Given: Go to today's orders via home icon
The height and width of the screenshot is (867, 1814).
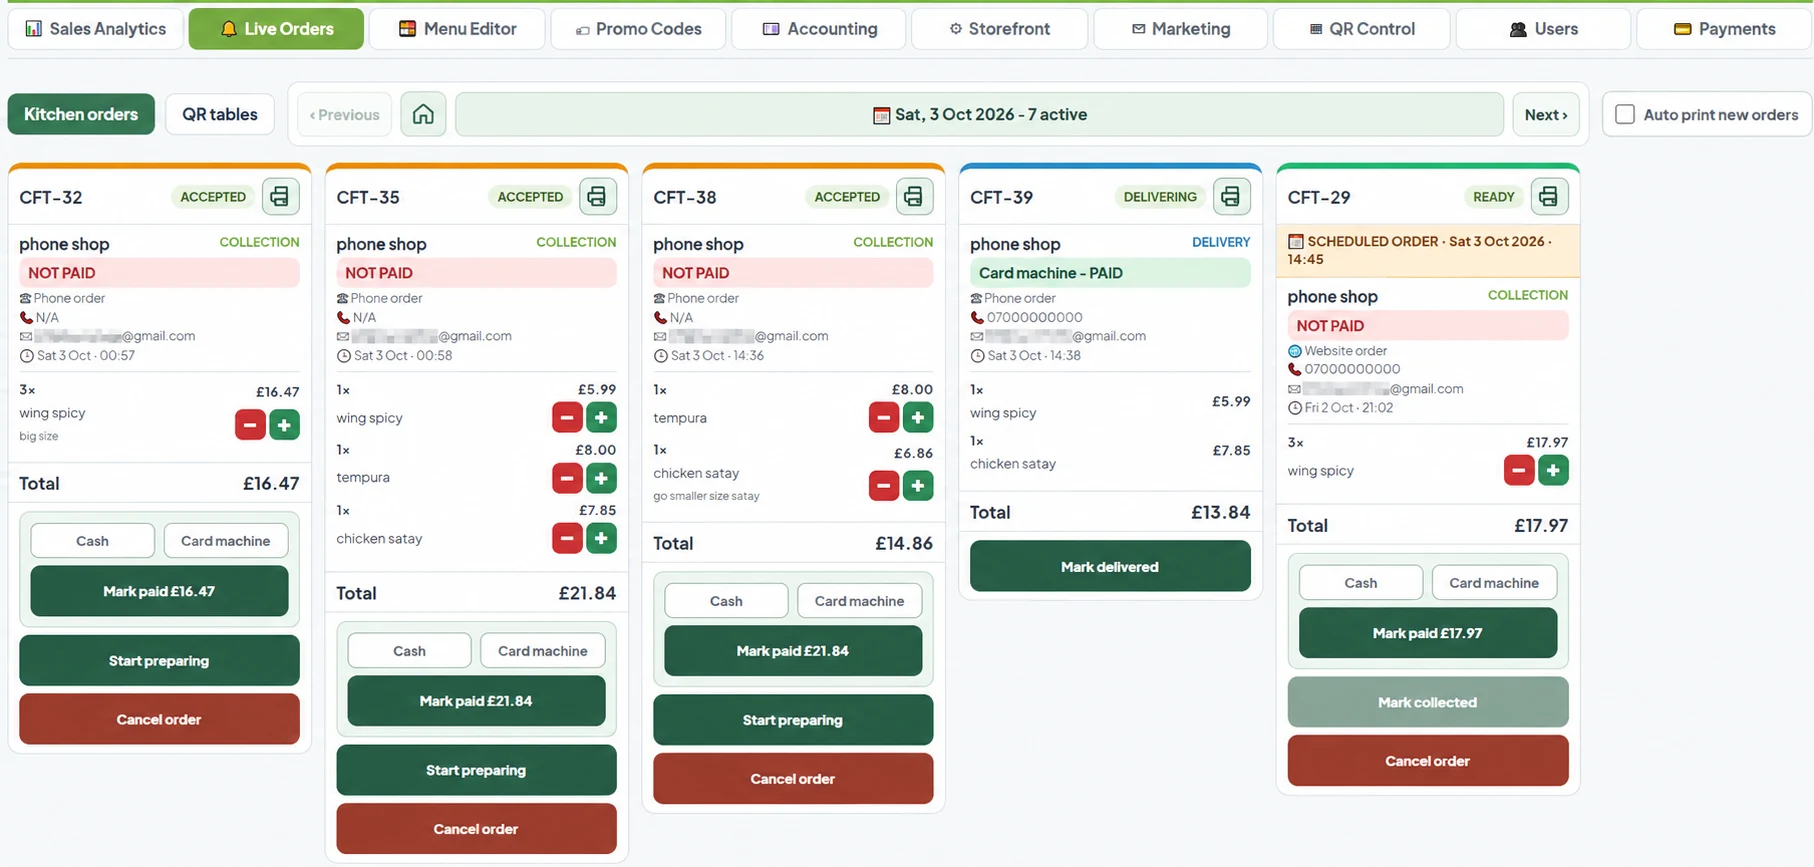Looking at the screenshot, I should click(423, 114).
